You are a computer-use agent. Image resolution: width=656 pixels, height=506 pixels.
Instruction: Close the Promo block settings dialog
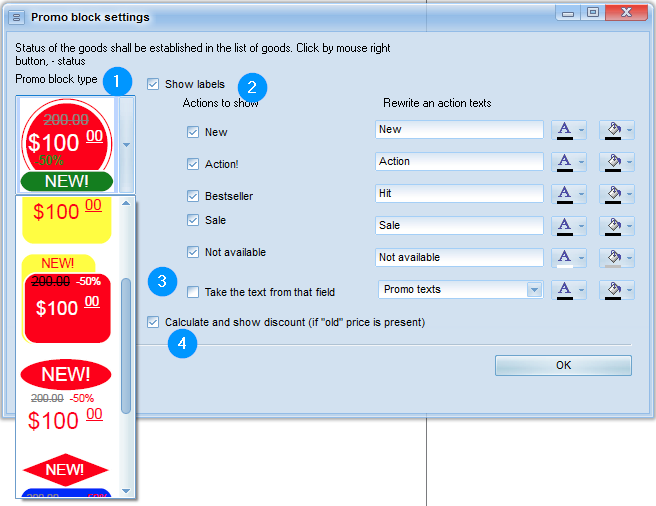pyautogui.click(x=626, y=13)
